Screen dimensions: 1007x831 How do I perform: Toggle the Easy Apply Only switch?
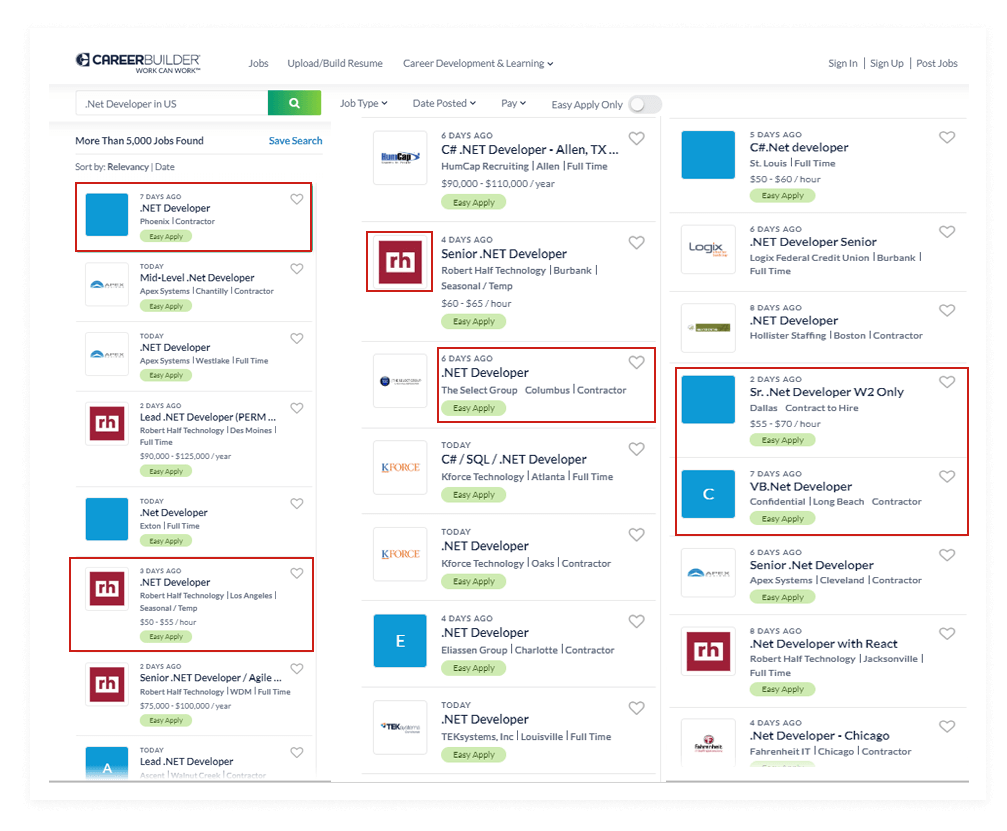[x=645, y=104]
